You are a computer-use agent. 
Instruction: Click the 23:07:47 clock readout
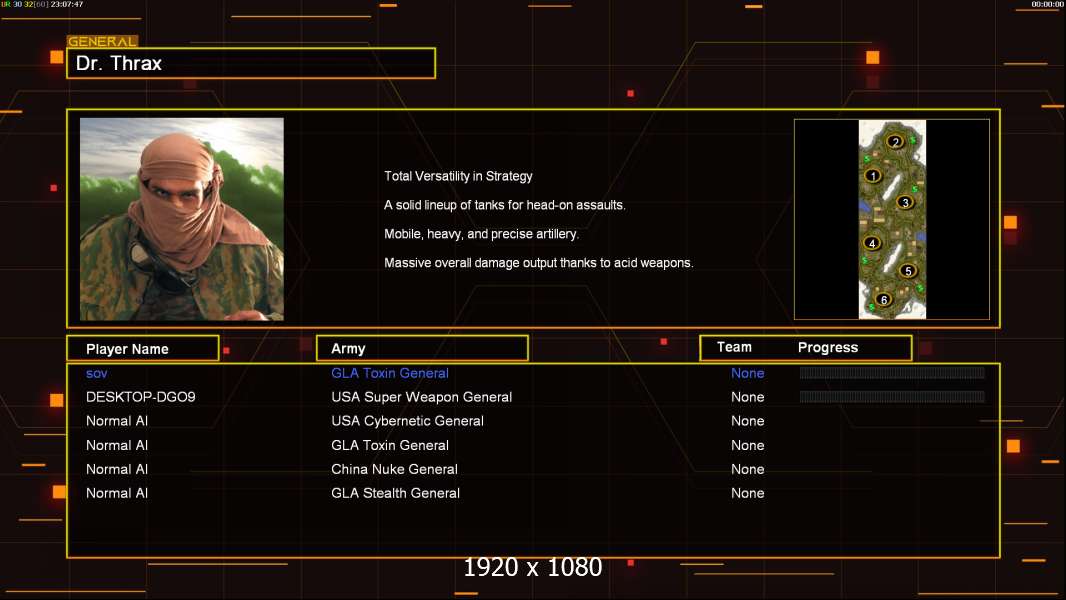click(x=67, y=4)
